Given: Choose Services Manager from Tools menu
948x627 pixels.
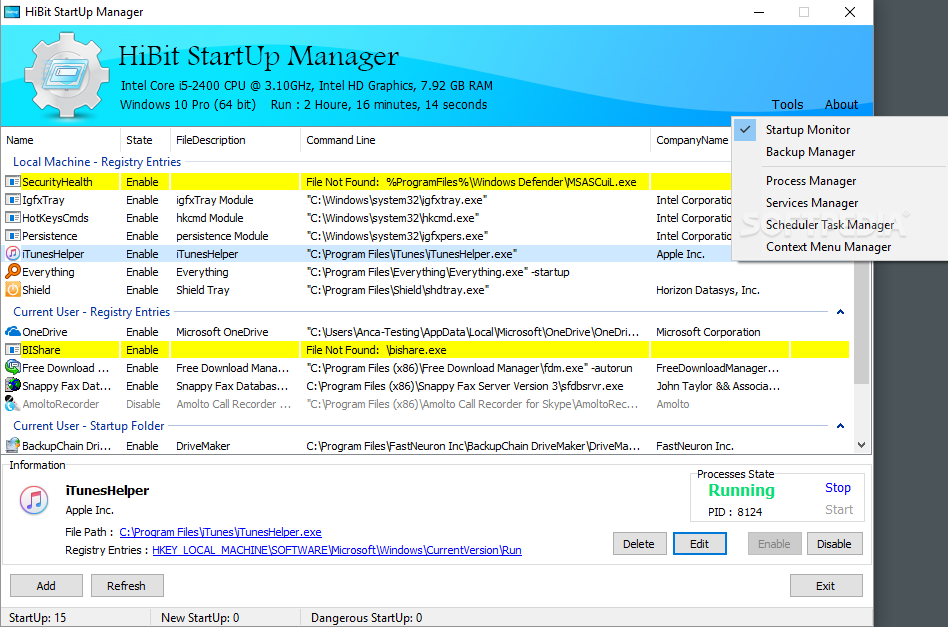Looking at the screenshot, I should (x=812, y=203).
